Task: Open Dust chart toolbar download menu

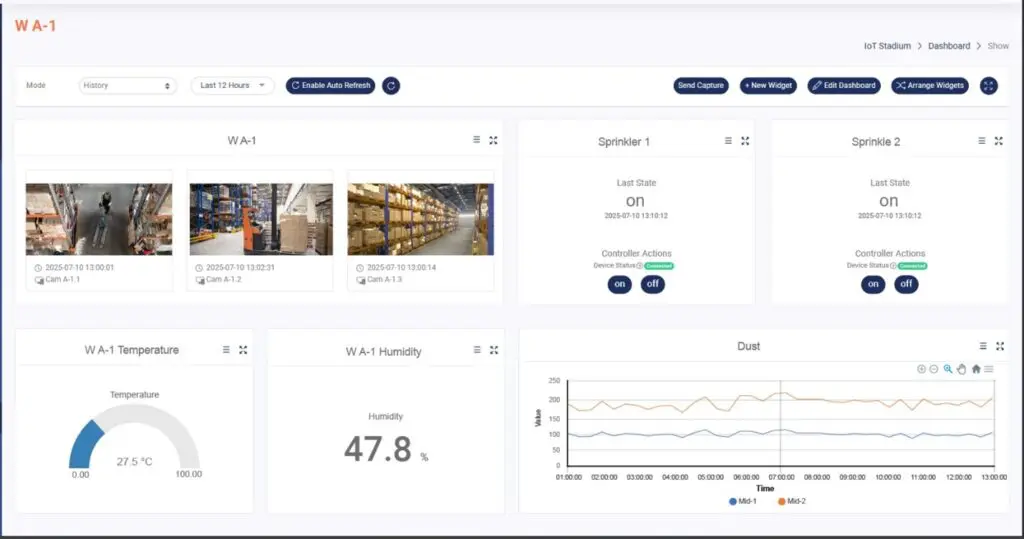Action: 989,369
